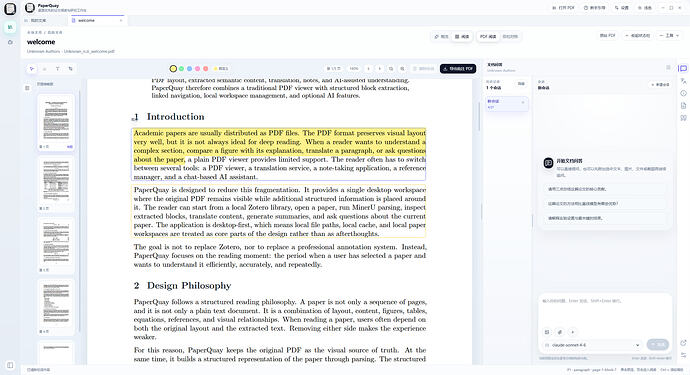Select the pen-icon view mode left of the grid option
This screenshot has width=690, height=375.
point(441,37)
